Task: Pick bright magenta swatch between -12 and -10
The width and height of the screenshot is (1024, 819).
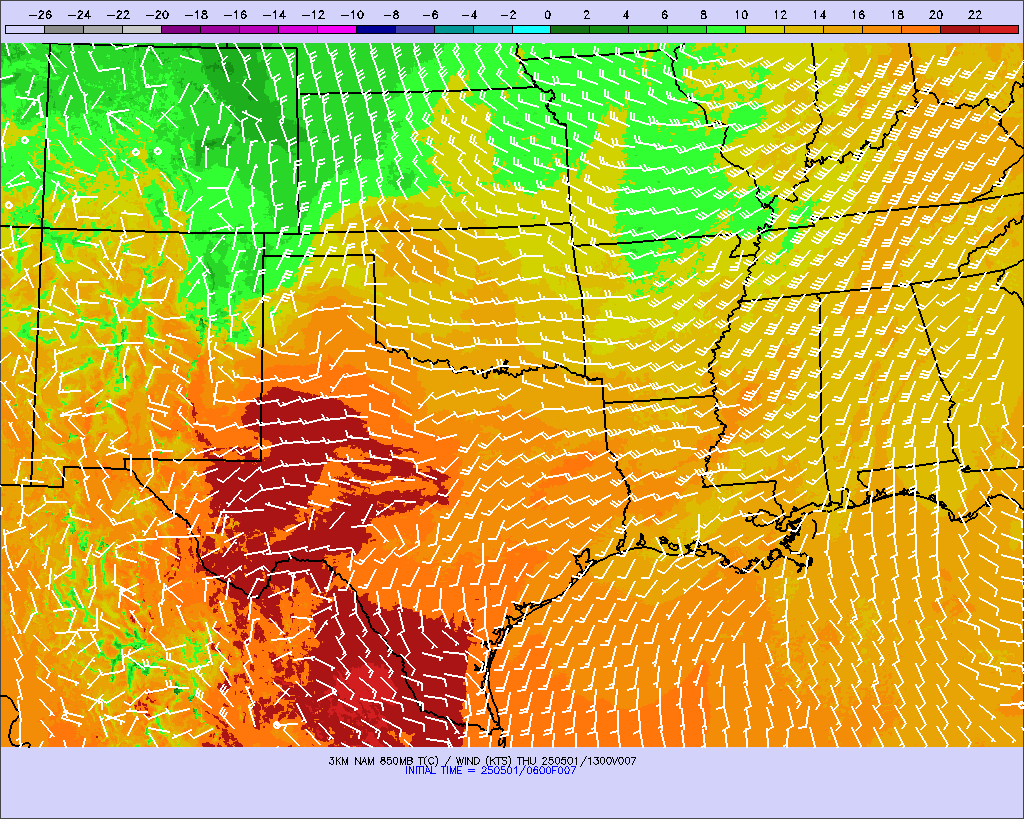Action: point(337,29)
